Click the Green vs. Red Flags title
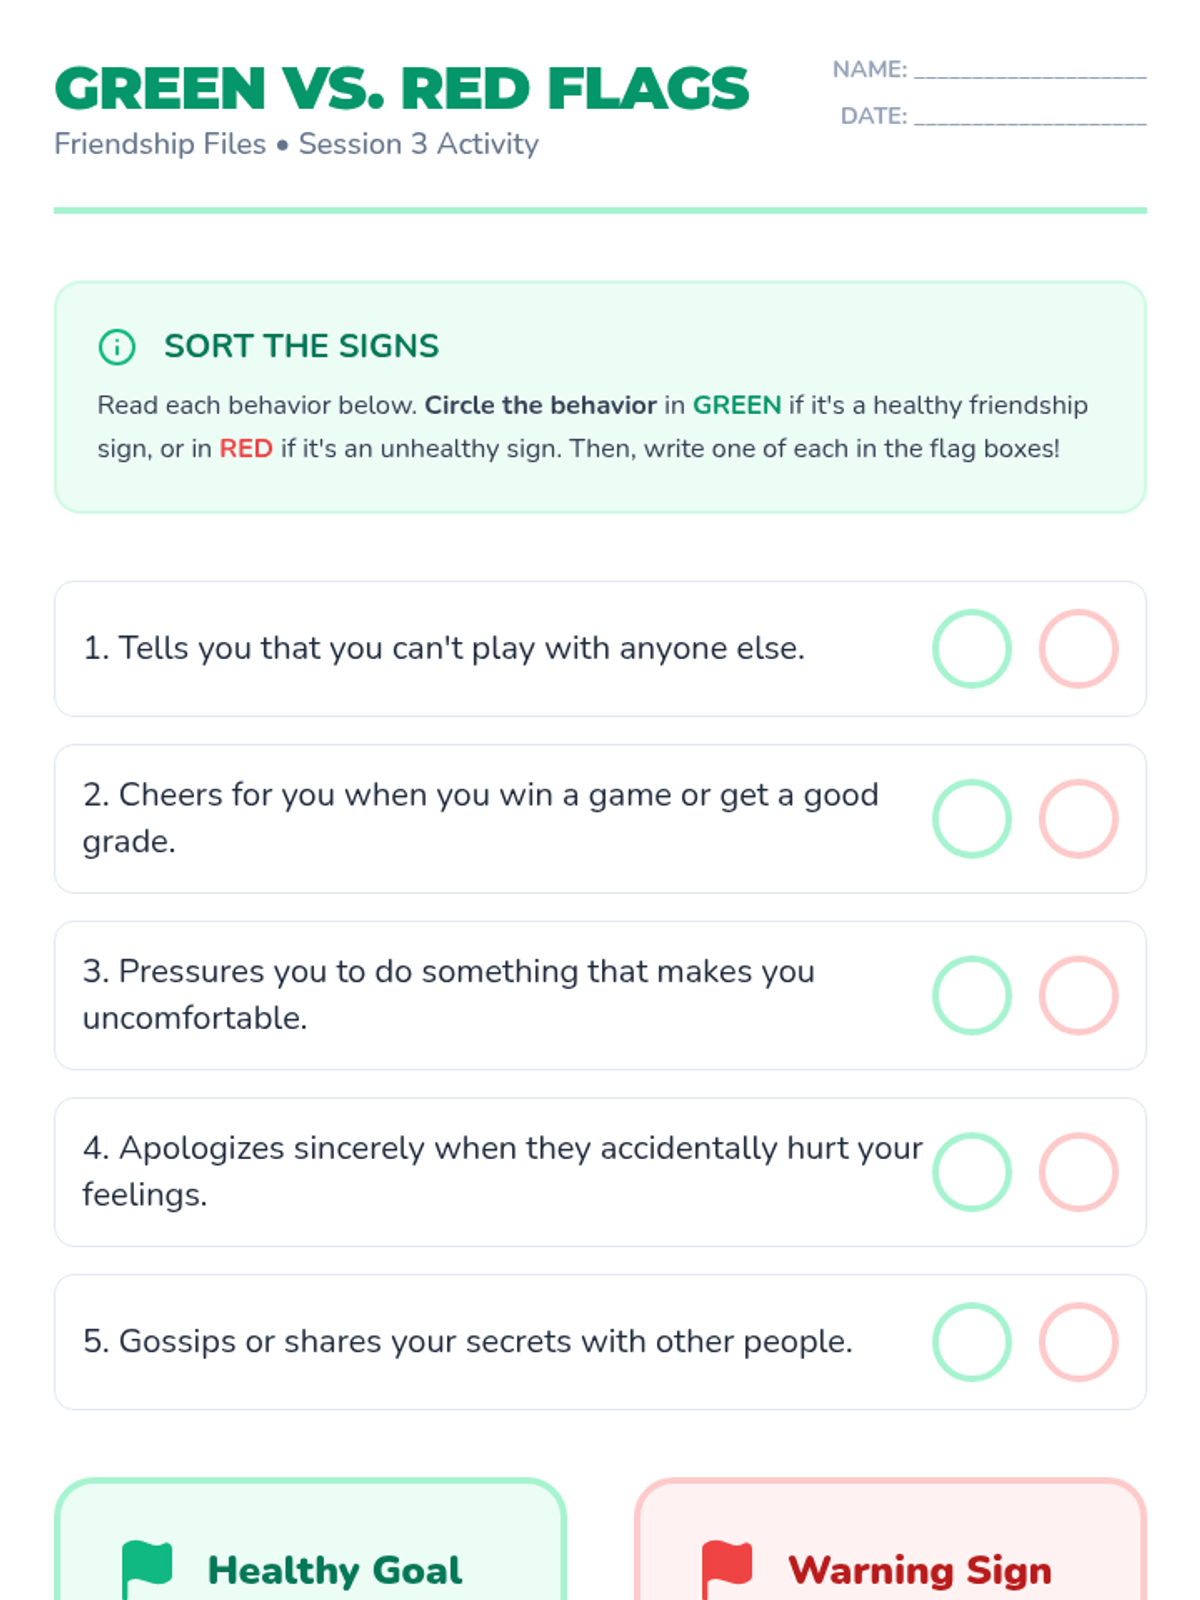Image resolution: width=1200 pixels, height=1600 pixels. (402, 89)
